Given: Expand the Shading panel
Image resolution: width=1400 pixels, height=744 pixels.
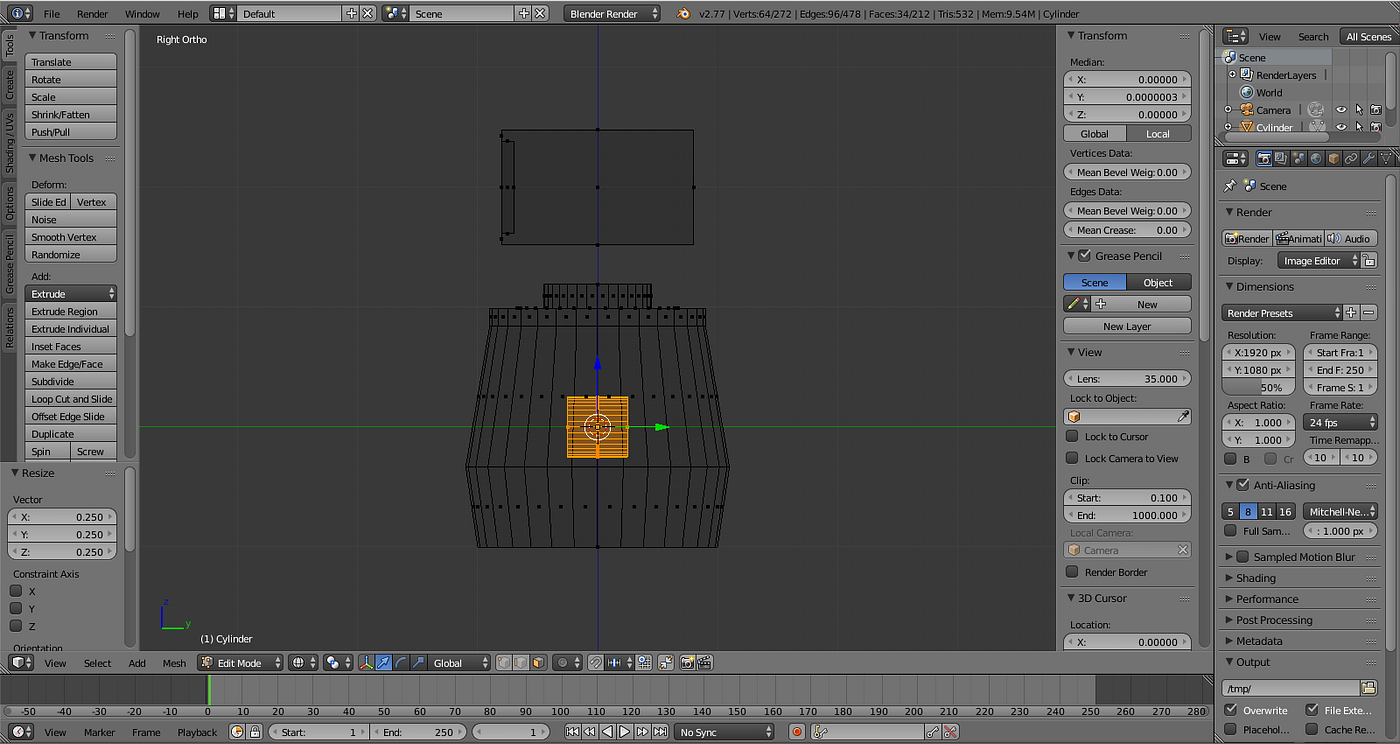Looking at the screenshot, I should coord(1256,578).
